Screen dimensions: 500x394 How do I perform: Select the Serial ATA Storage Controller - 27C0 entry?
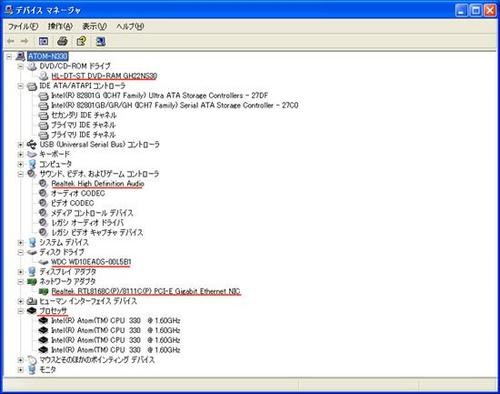(x=175, y=105)
